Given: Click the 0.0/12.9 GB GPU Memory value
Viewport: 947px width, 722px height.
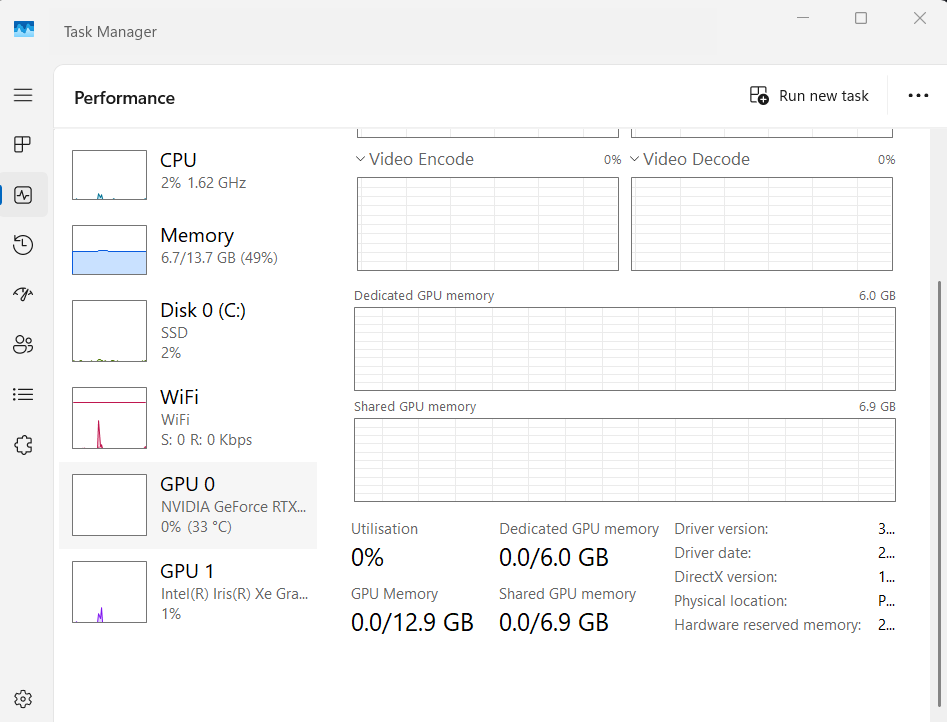Looking at the screenshot, I should click(413, 622).
